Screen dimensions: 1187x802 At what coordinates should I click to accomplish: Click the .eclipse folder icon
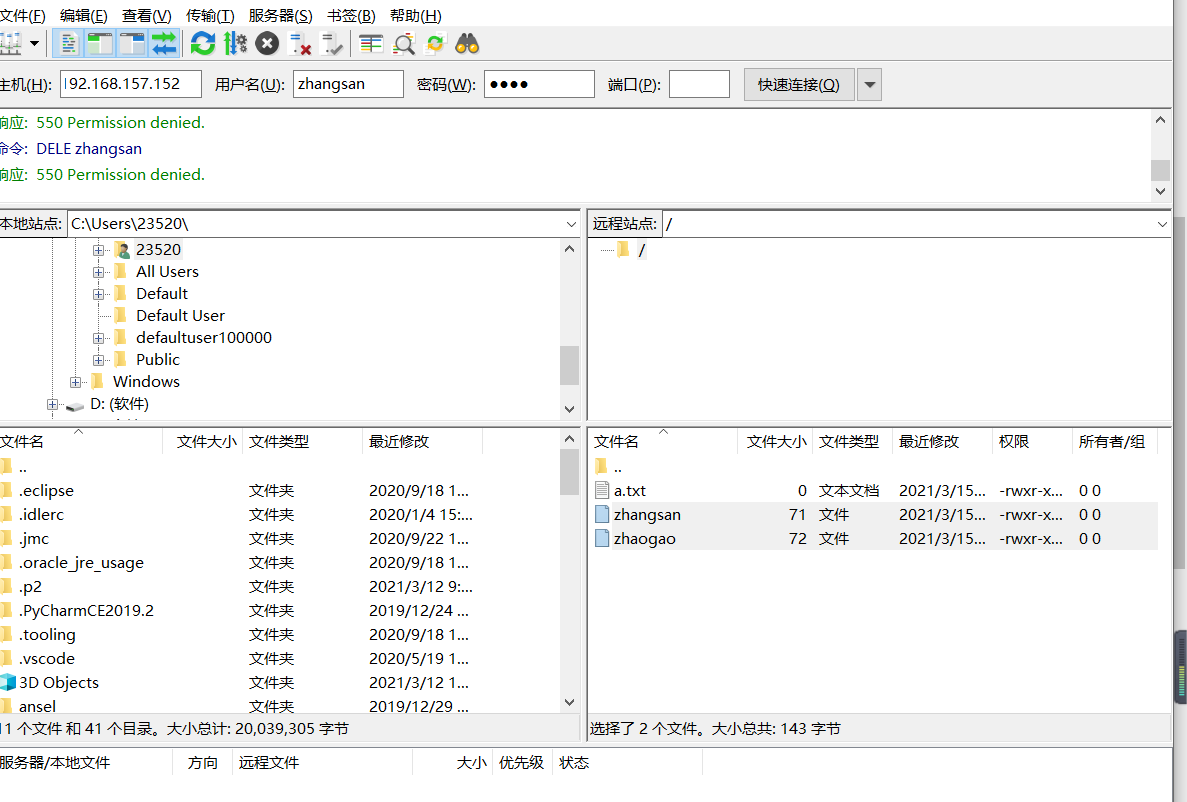click(x=6, y=490)
